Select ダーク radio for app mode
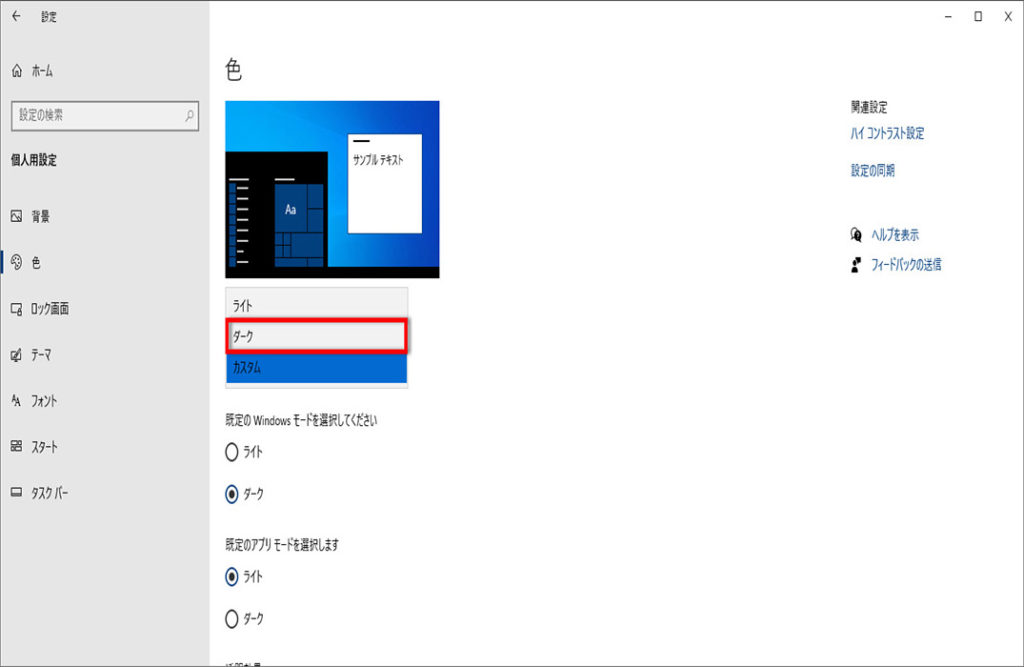Viewport: 1024px width, 667px height. coord(233,619)
